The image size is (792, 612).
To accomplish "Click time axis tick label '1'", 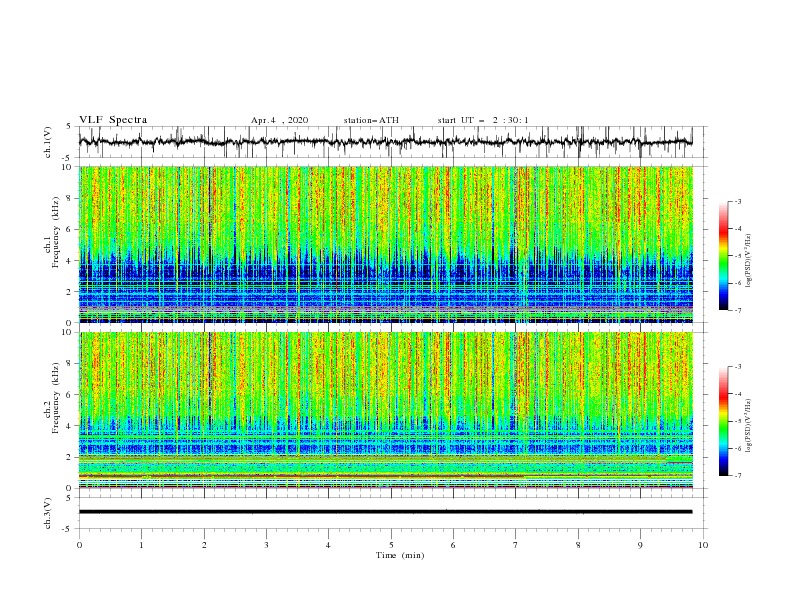I will 141,545.
